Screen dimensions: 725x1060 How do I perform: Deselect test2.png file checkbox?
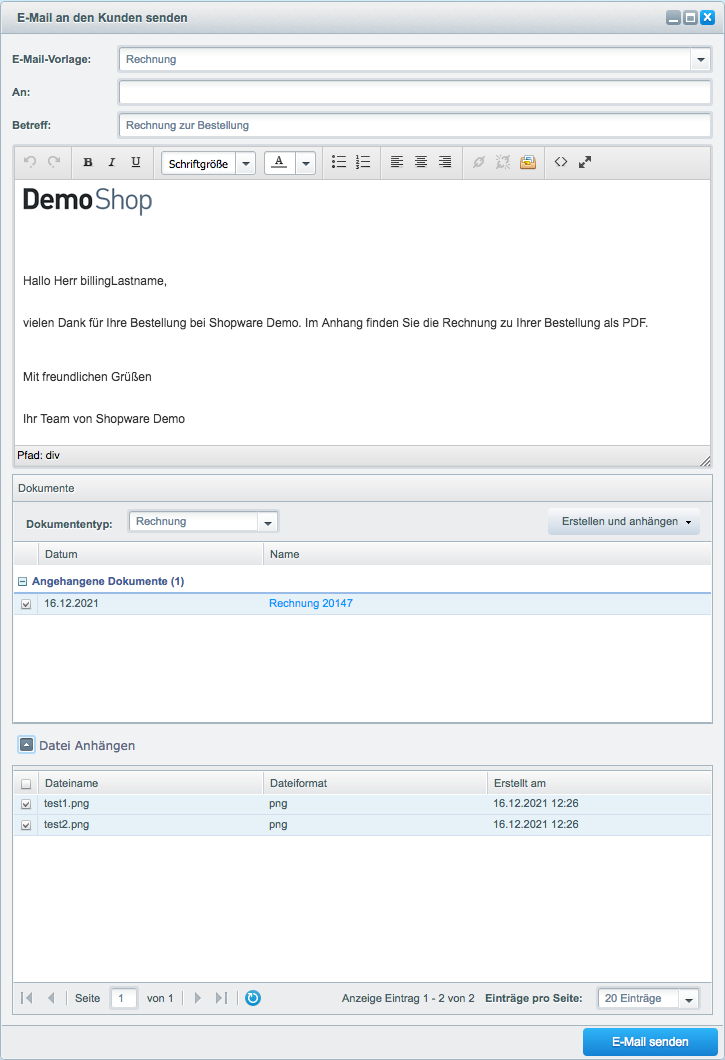coord(26,825)
